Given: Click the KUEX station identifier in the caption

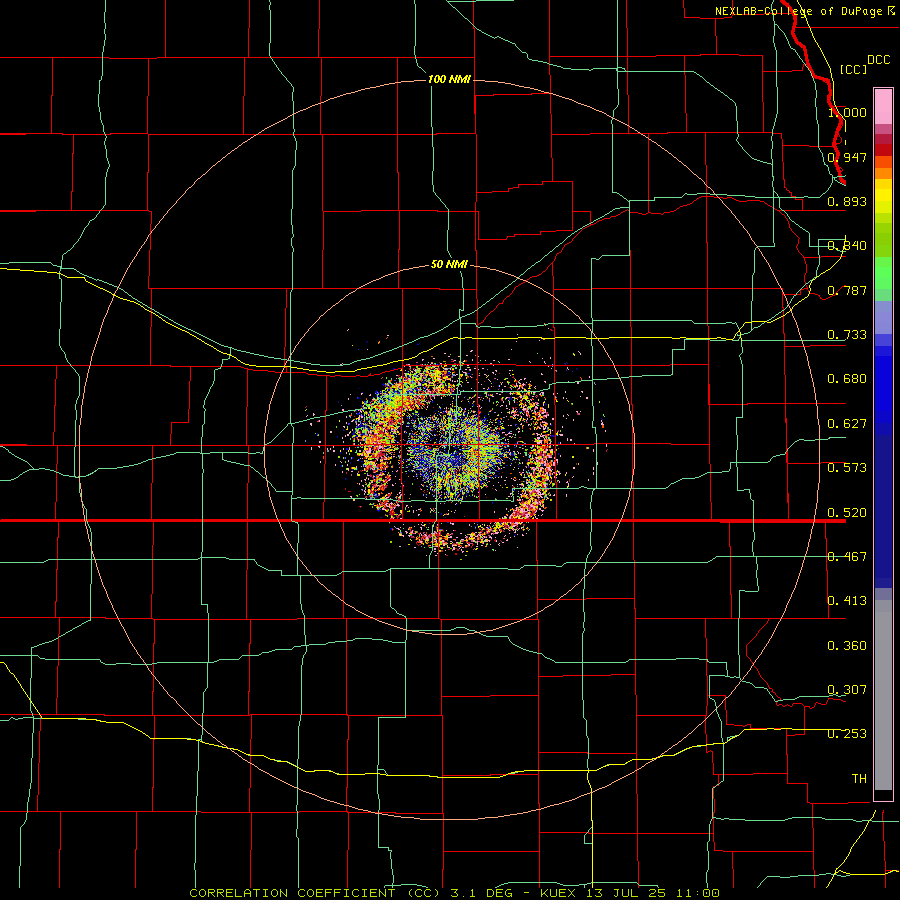Looking at the screenshot, I should pos(560,893).
